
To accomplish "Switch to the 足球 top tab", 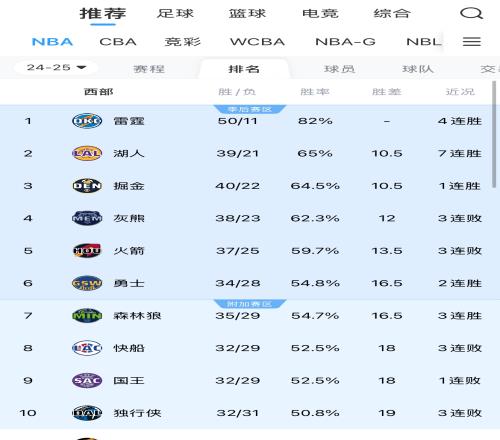I will [x=175, y=14].
